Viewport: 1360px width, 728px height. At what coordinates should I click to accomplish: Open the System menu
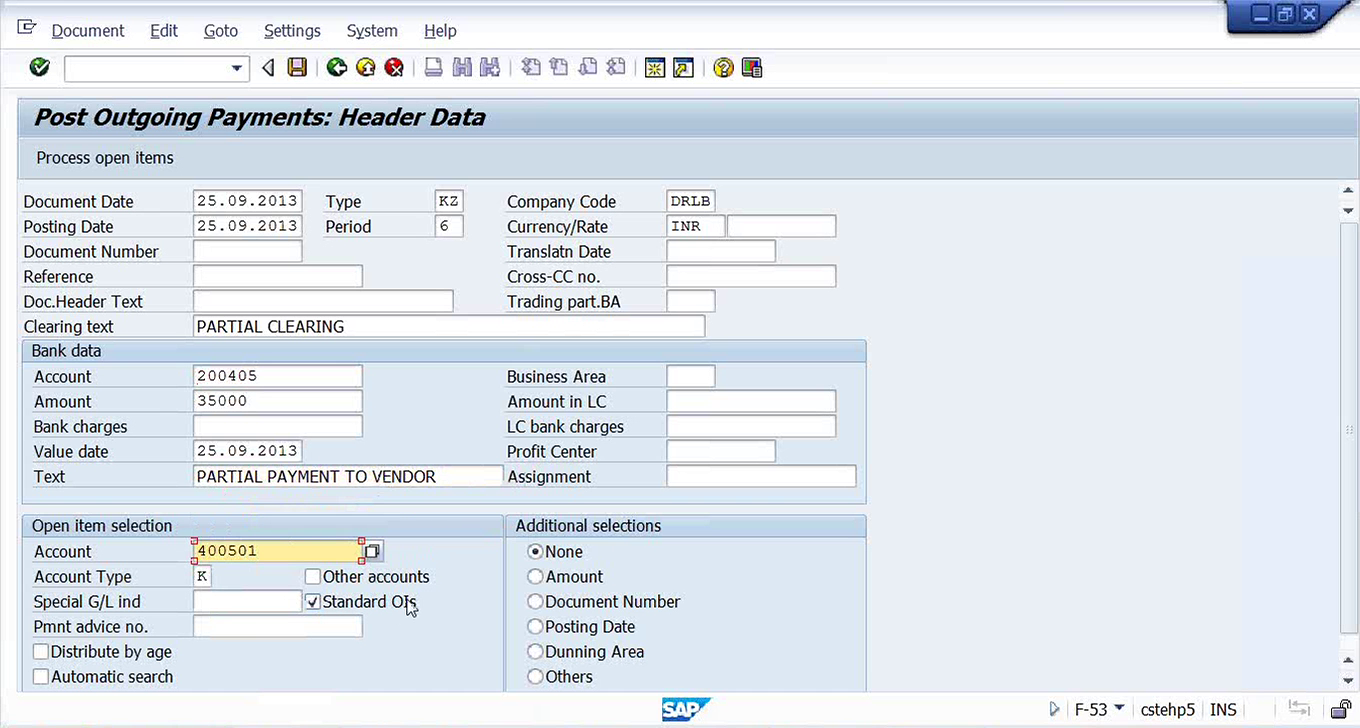click(372, 31)
